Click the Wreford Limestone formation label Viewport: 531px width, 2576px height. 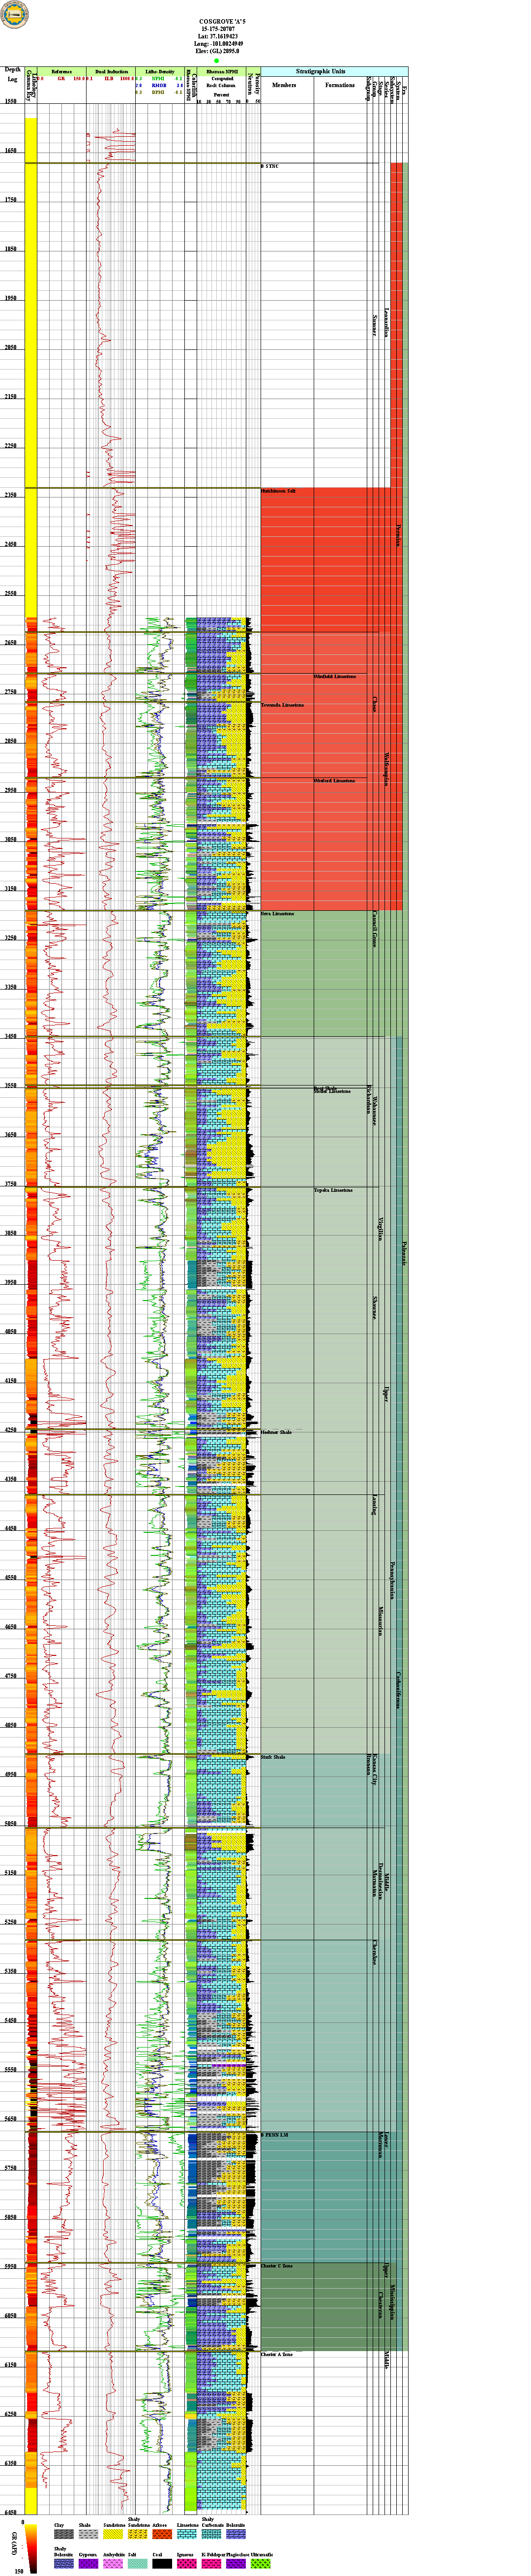coord(334,781)
